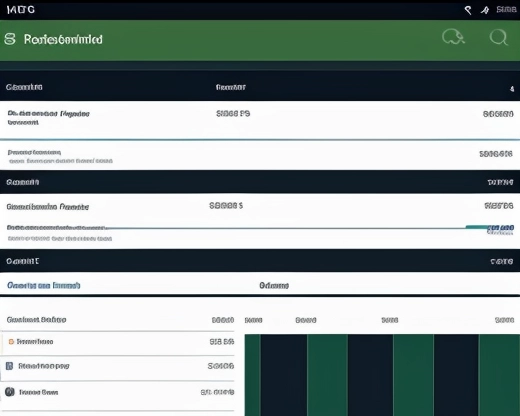Image resolution: width=520 pixels, height=416 pixels.
Task: Expand the first dark section header bar
Action: click(x=260, y=87)
